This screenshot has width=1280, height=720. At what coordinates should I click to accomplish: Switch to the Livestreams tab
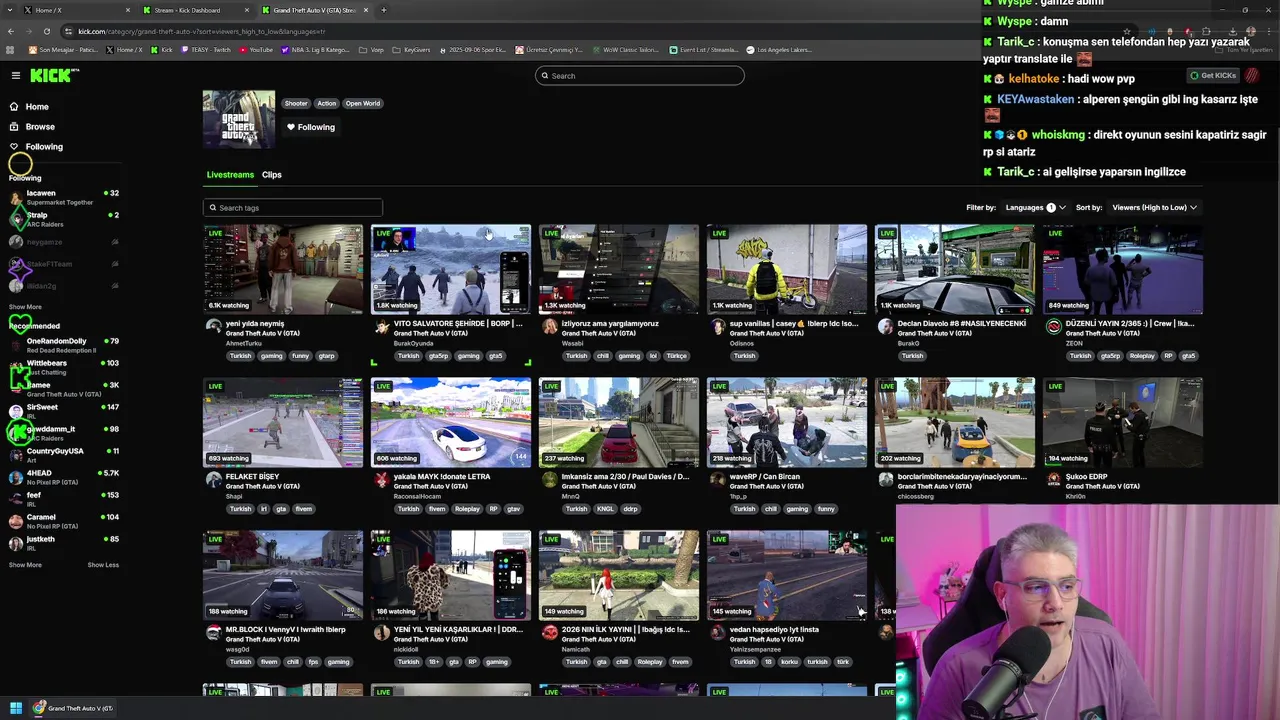tap(230, 175)
